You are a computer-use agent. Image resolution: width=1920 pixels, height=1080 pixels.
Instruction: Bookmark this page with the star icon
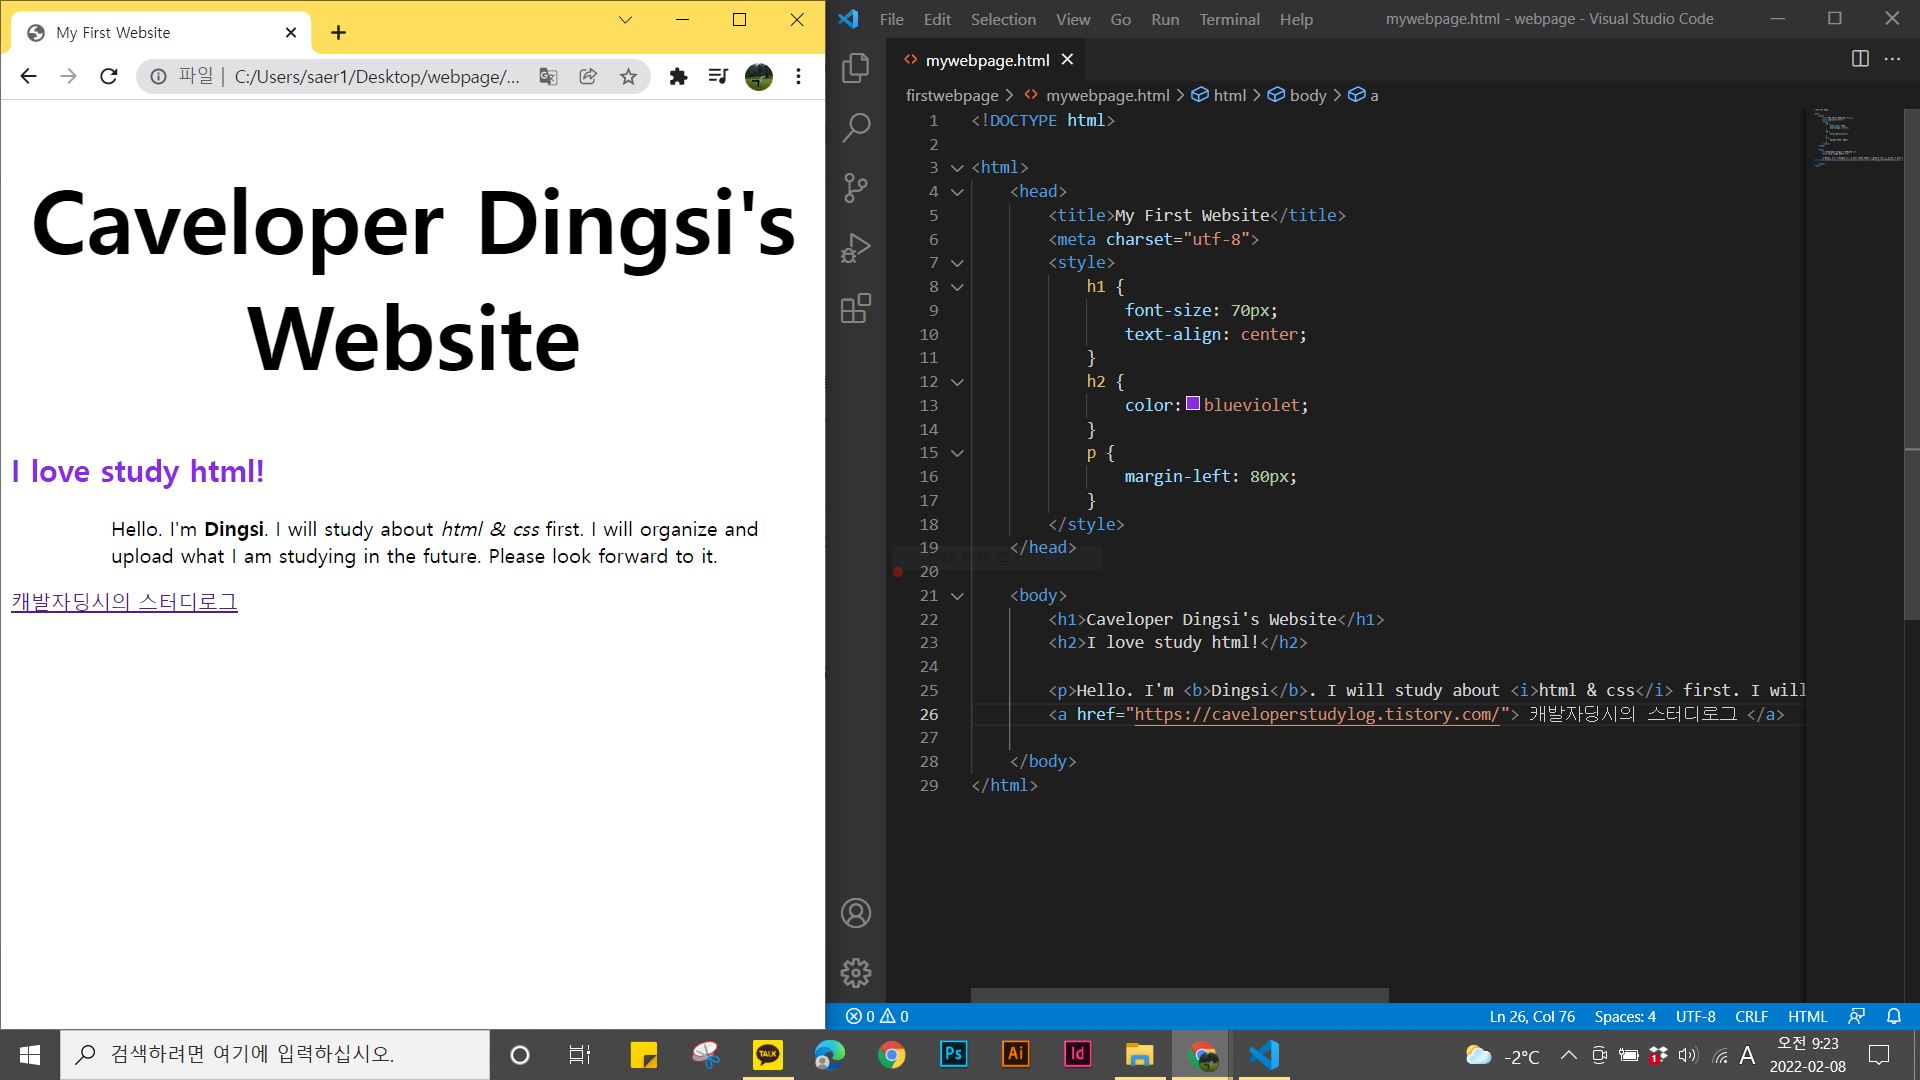pyautogui.click(x=628, y=77)
